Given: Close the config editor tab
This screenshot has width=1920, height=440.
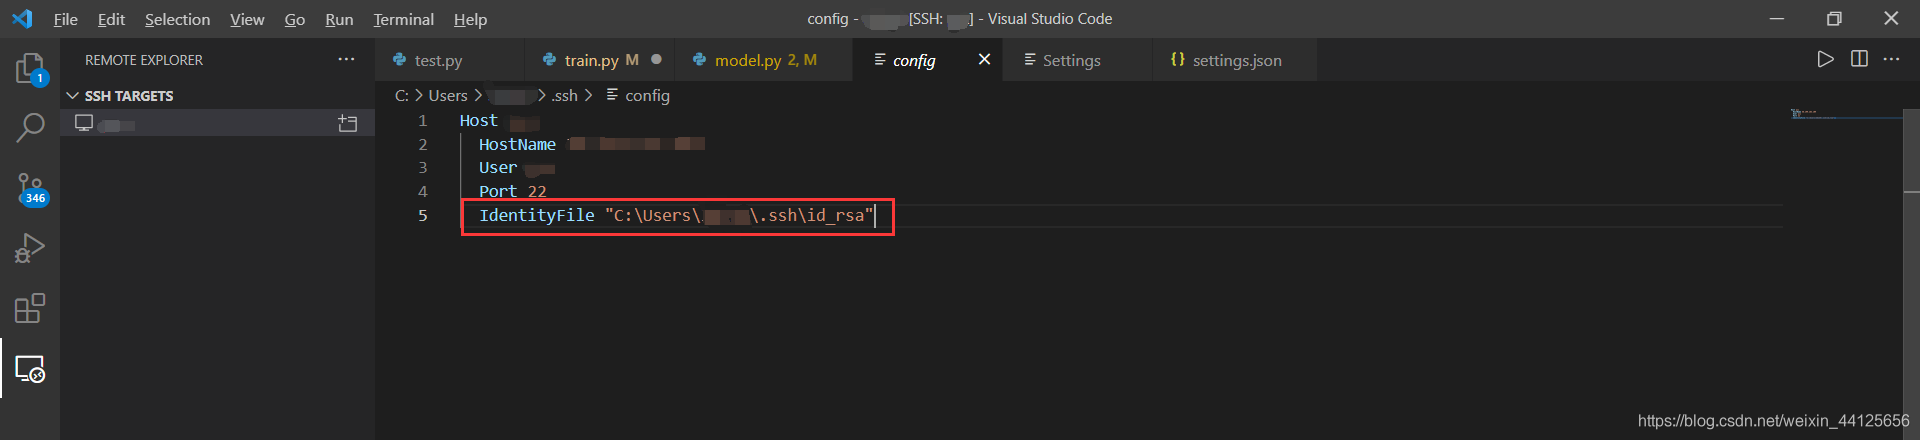Looking at the screenshot, I should click(984, 60).
